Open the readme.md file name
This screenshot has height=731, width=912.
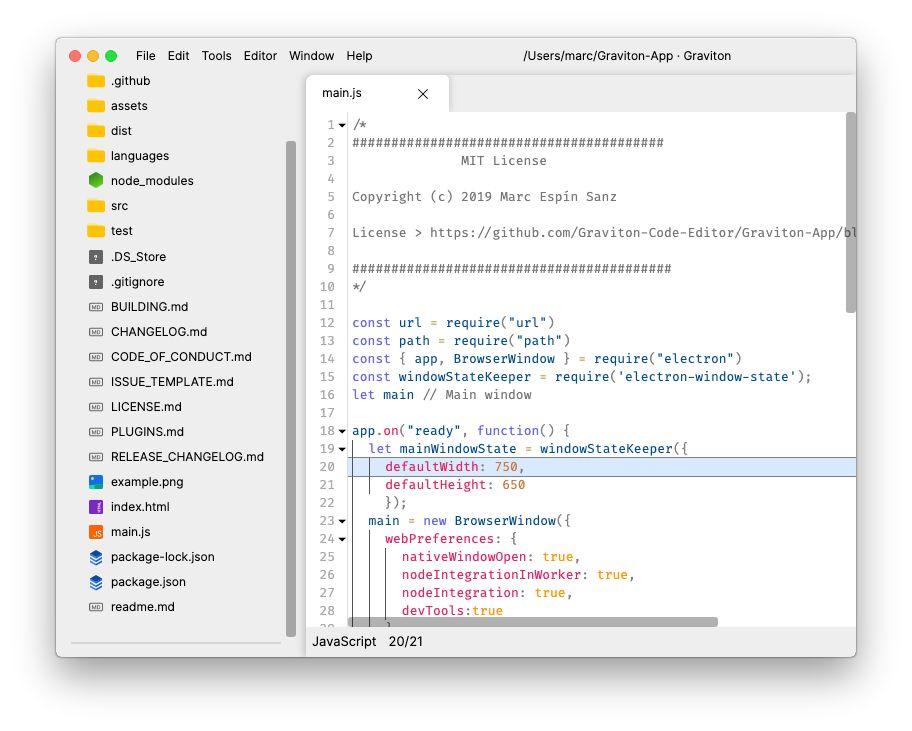[142, 607]
